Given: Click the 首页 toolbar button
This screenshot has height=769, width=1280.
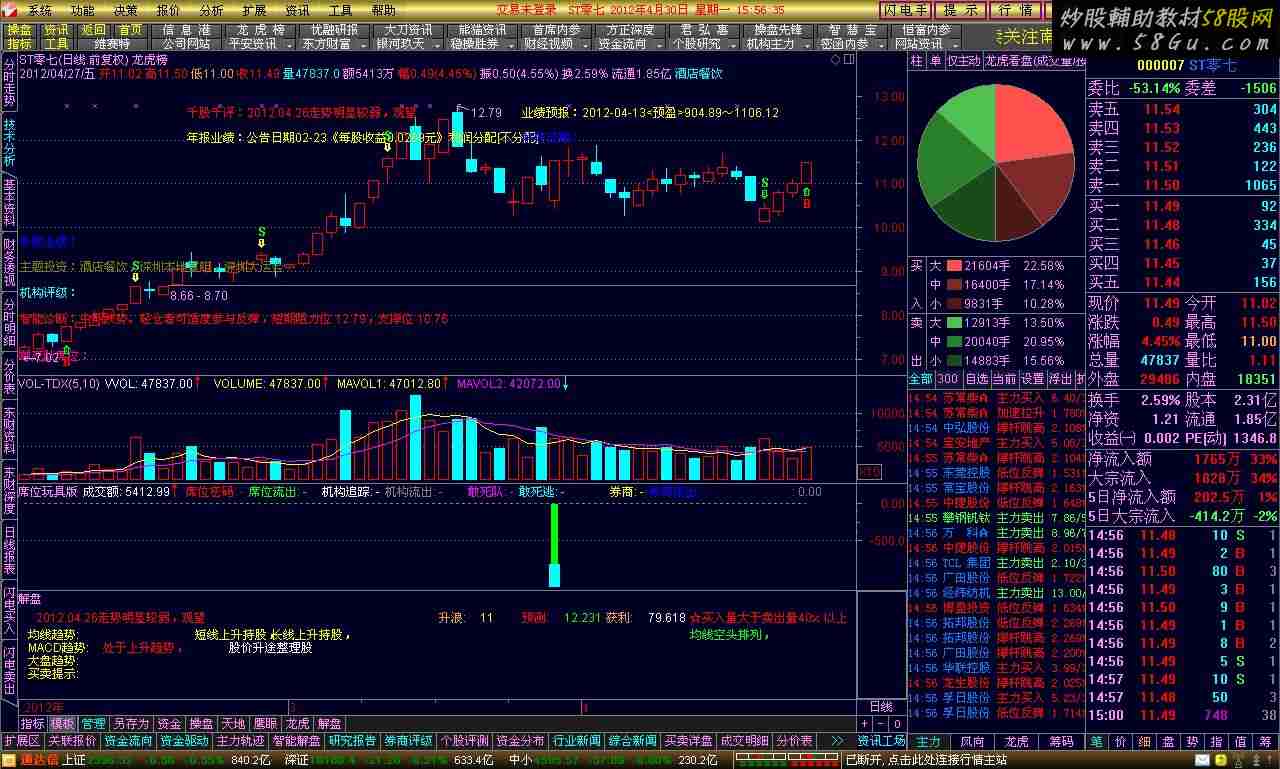Looking at the screenshot, I should (130, 30).
